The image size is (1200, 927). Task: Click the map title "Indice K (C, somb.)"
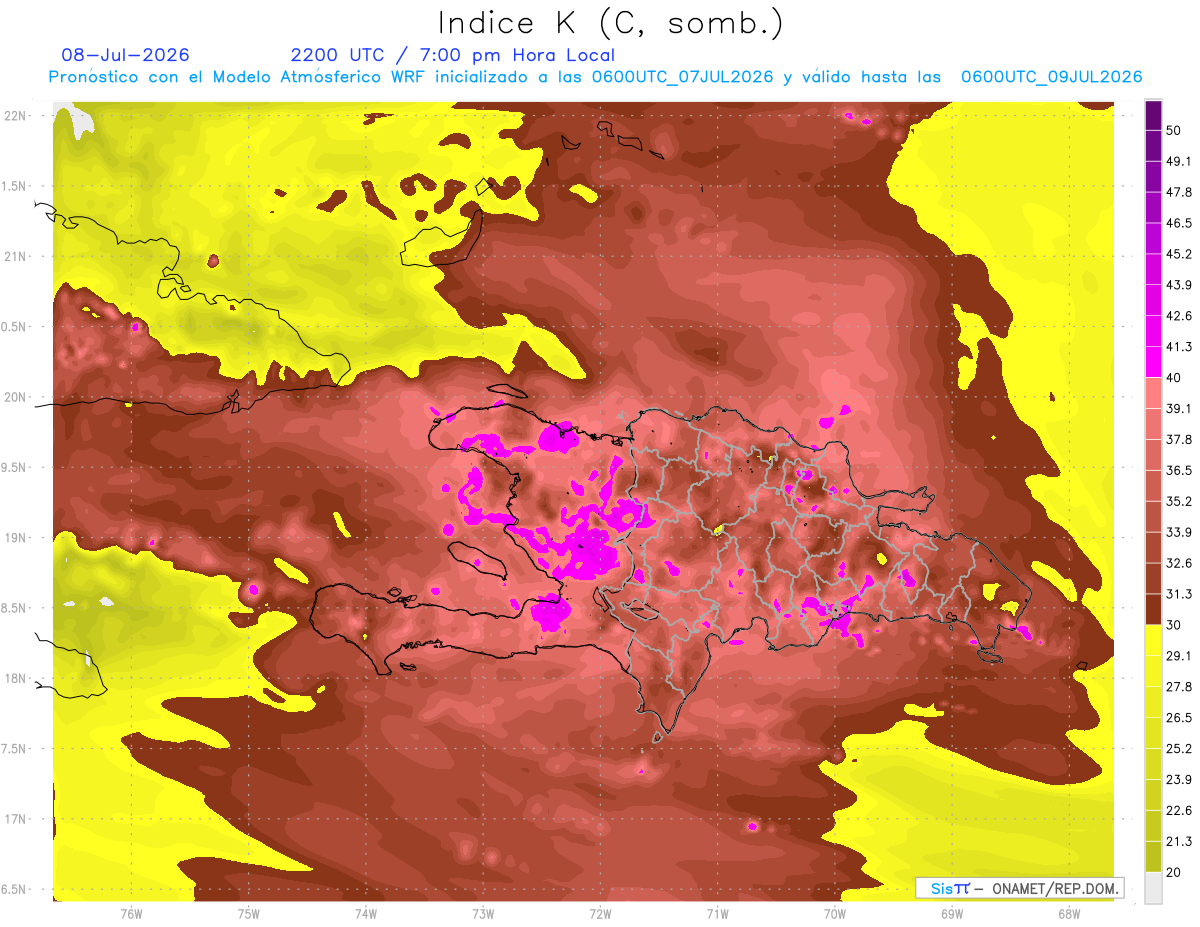tap(610, 22)
